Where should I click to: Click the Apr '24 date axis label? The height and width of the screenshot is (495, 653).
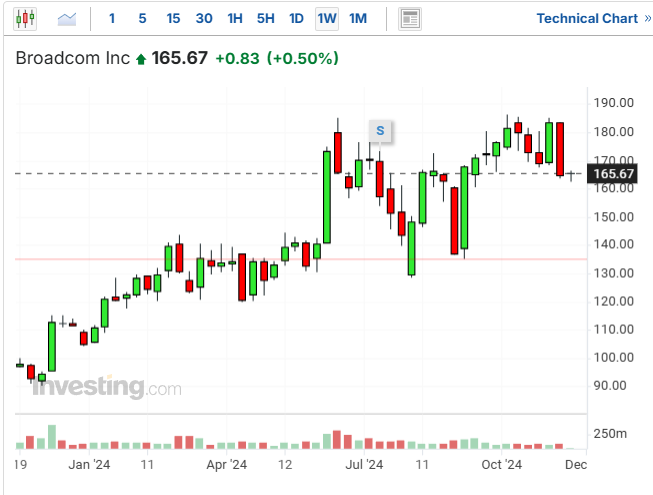coord(227,465)
